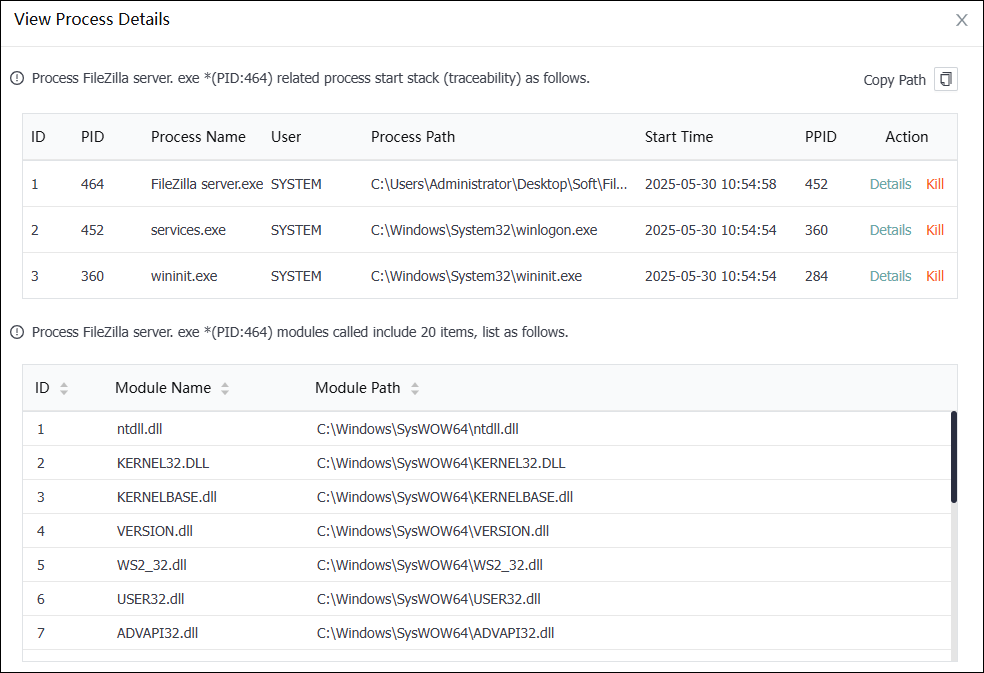Kill the FileZilla server.exe process
This screenshot has width=984, height=673.
point(934,184)
